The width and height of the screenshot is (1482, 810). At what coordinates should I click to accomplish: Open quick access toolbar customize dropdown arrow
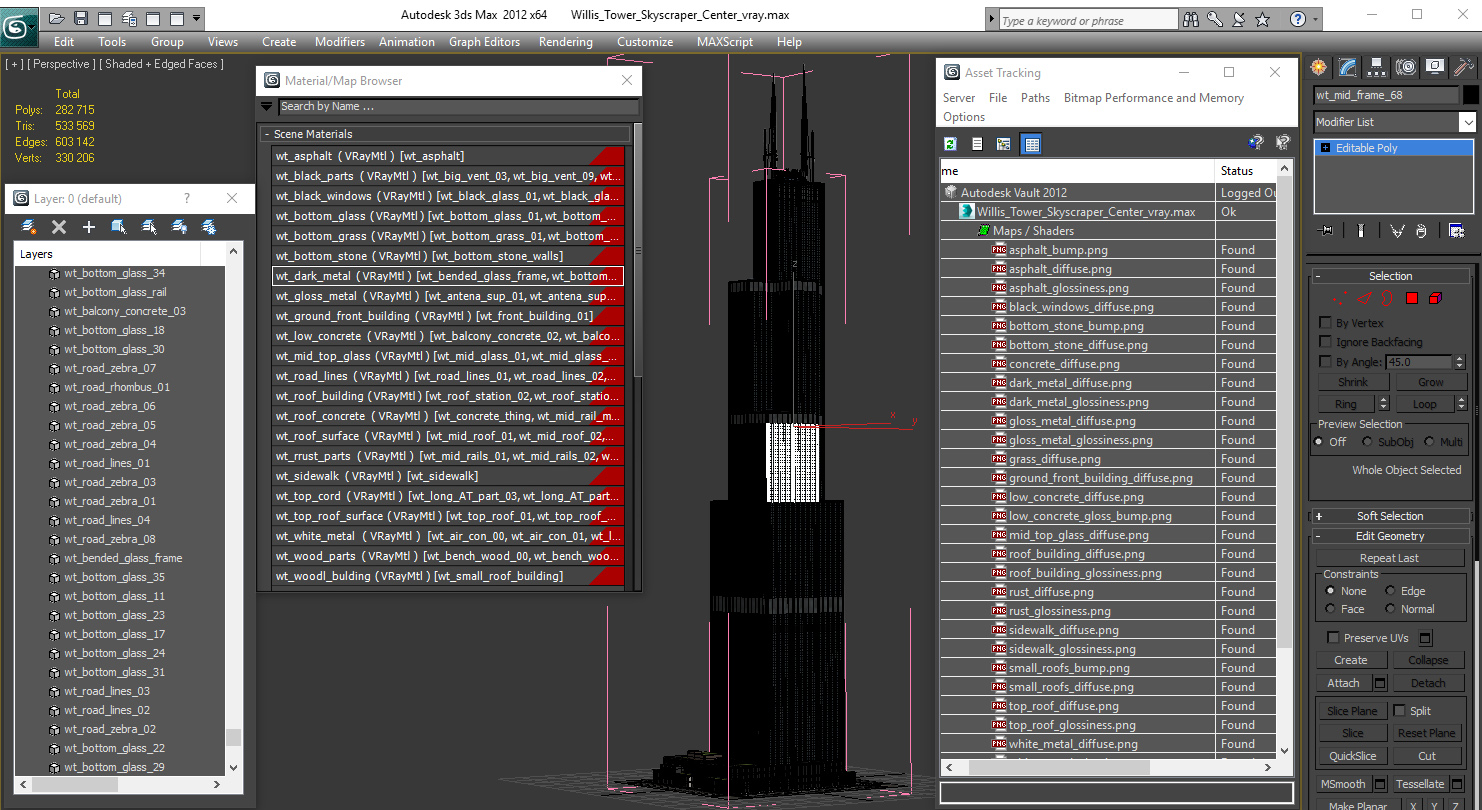tap(197, 18)
